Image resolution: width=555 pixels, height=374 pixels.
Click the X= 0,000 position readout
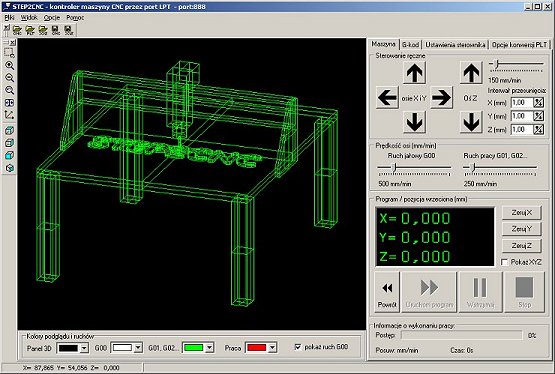(x=414, y=218)
